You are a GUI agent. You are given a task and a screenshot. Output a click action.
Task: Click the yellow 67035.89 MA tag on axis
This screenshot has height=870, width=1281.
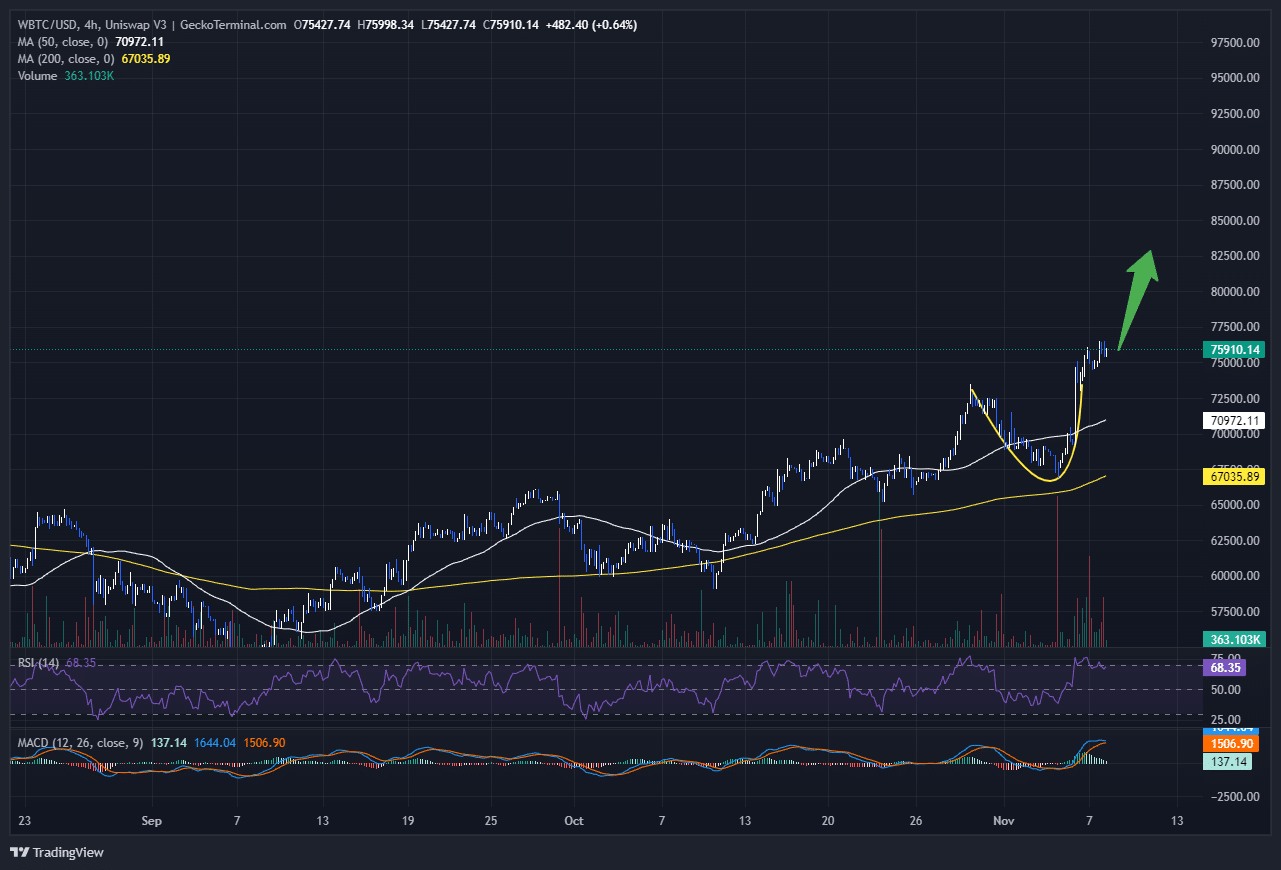pyautogui.click(x=1234, y=478)
